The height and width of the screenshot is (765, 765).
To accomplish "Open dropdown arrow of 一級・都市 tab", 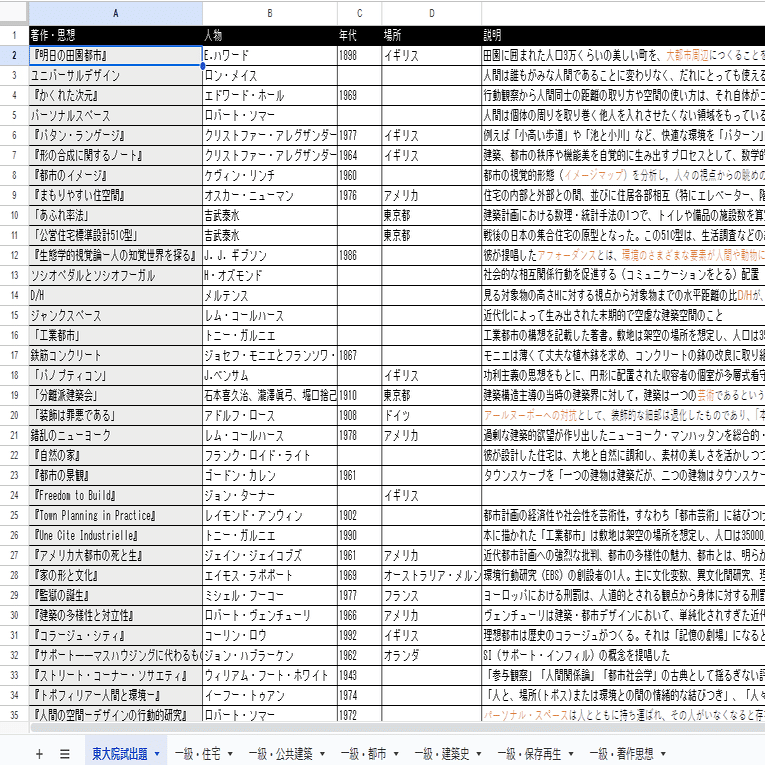I will point(396,754).
